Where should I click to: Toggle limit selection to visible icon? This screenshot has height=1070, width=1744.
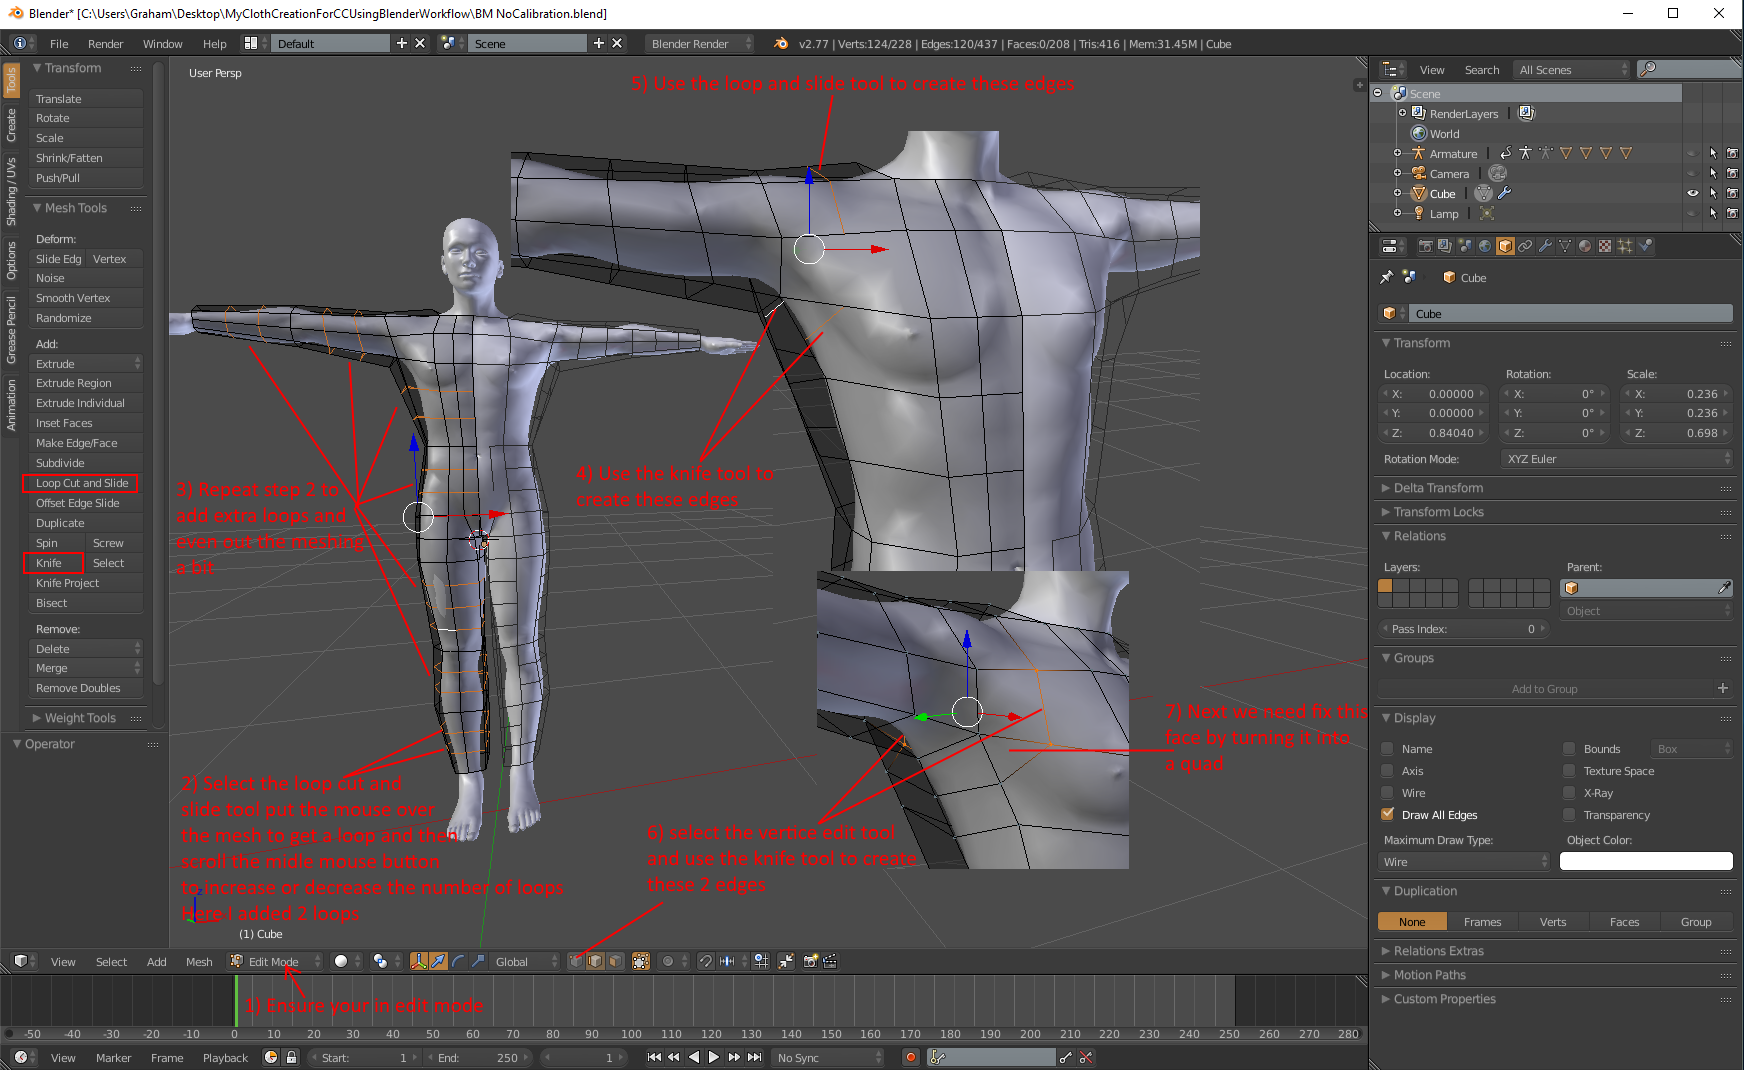641,961
